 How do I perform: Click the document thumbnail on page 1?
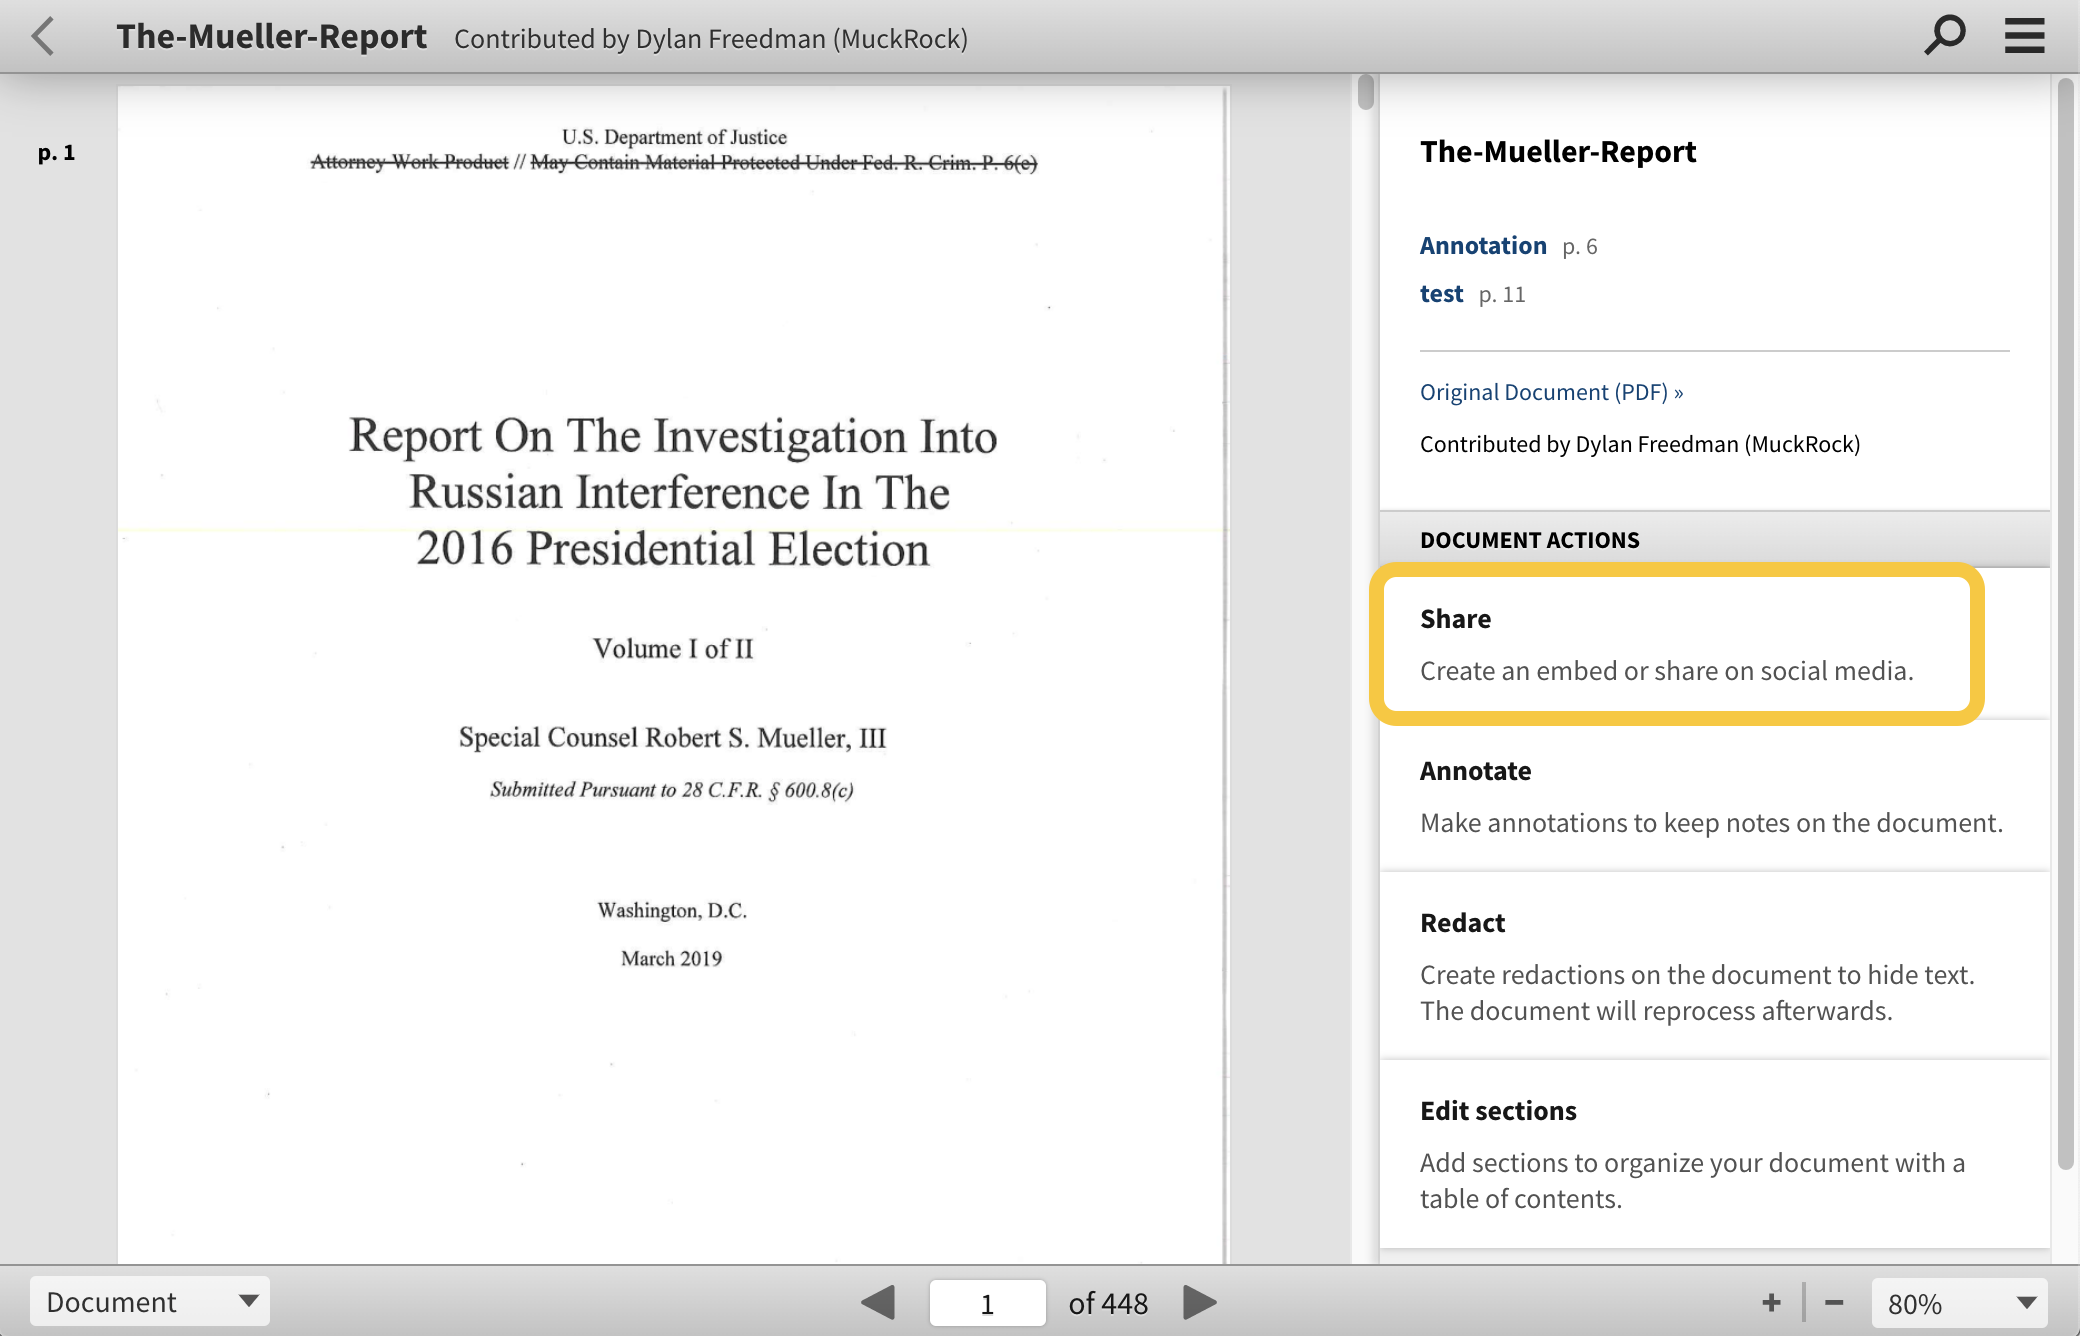click(675, 667)
